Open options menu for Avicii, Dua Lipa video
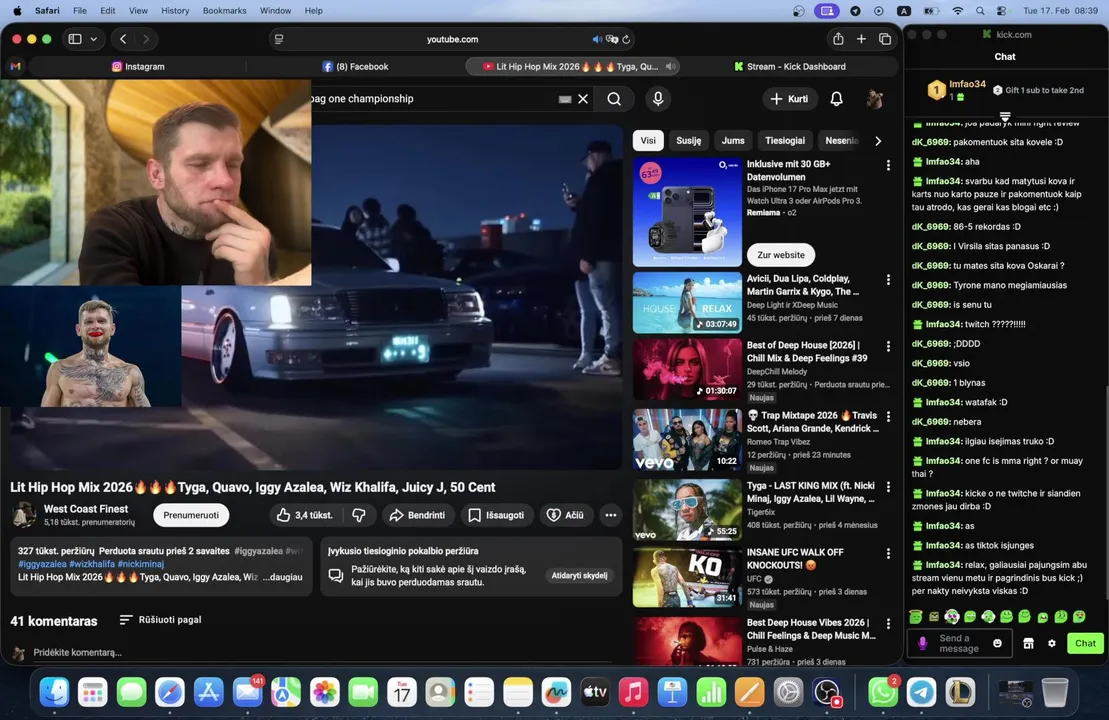The image size is (1109, 720). tap(888, 280)
